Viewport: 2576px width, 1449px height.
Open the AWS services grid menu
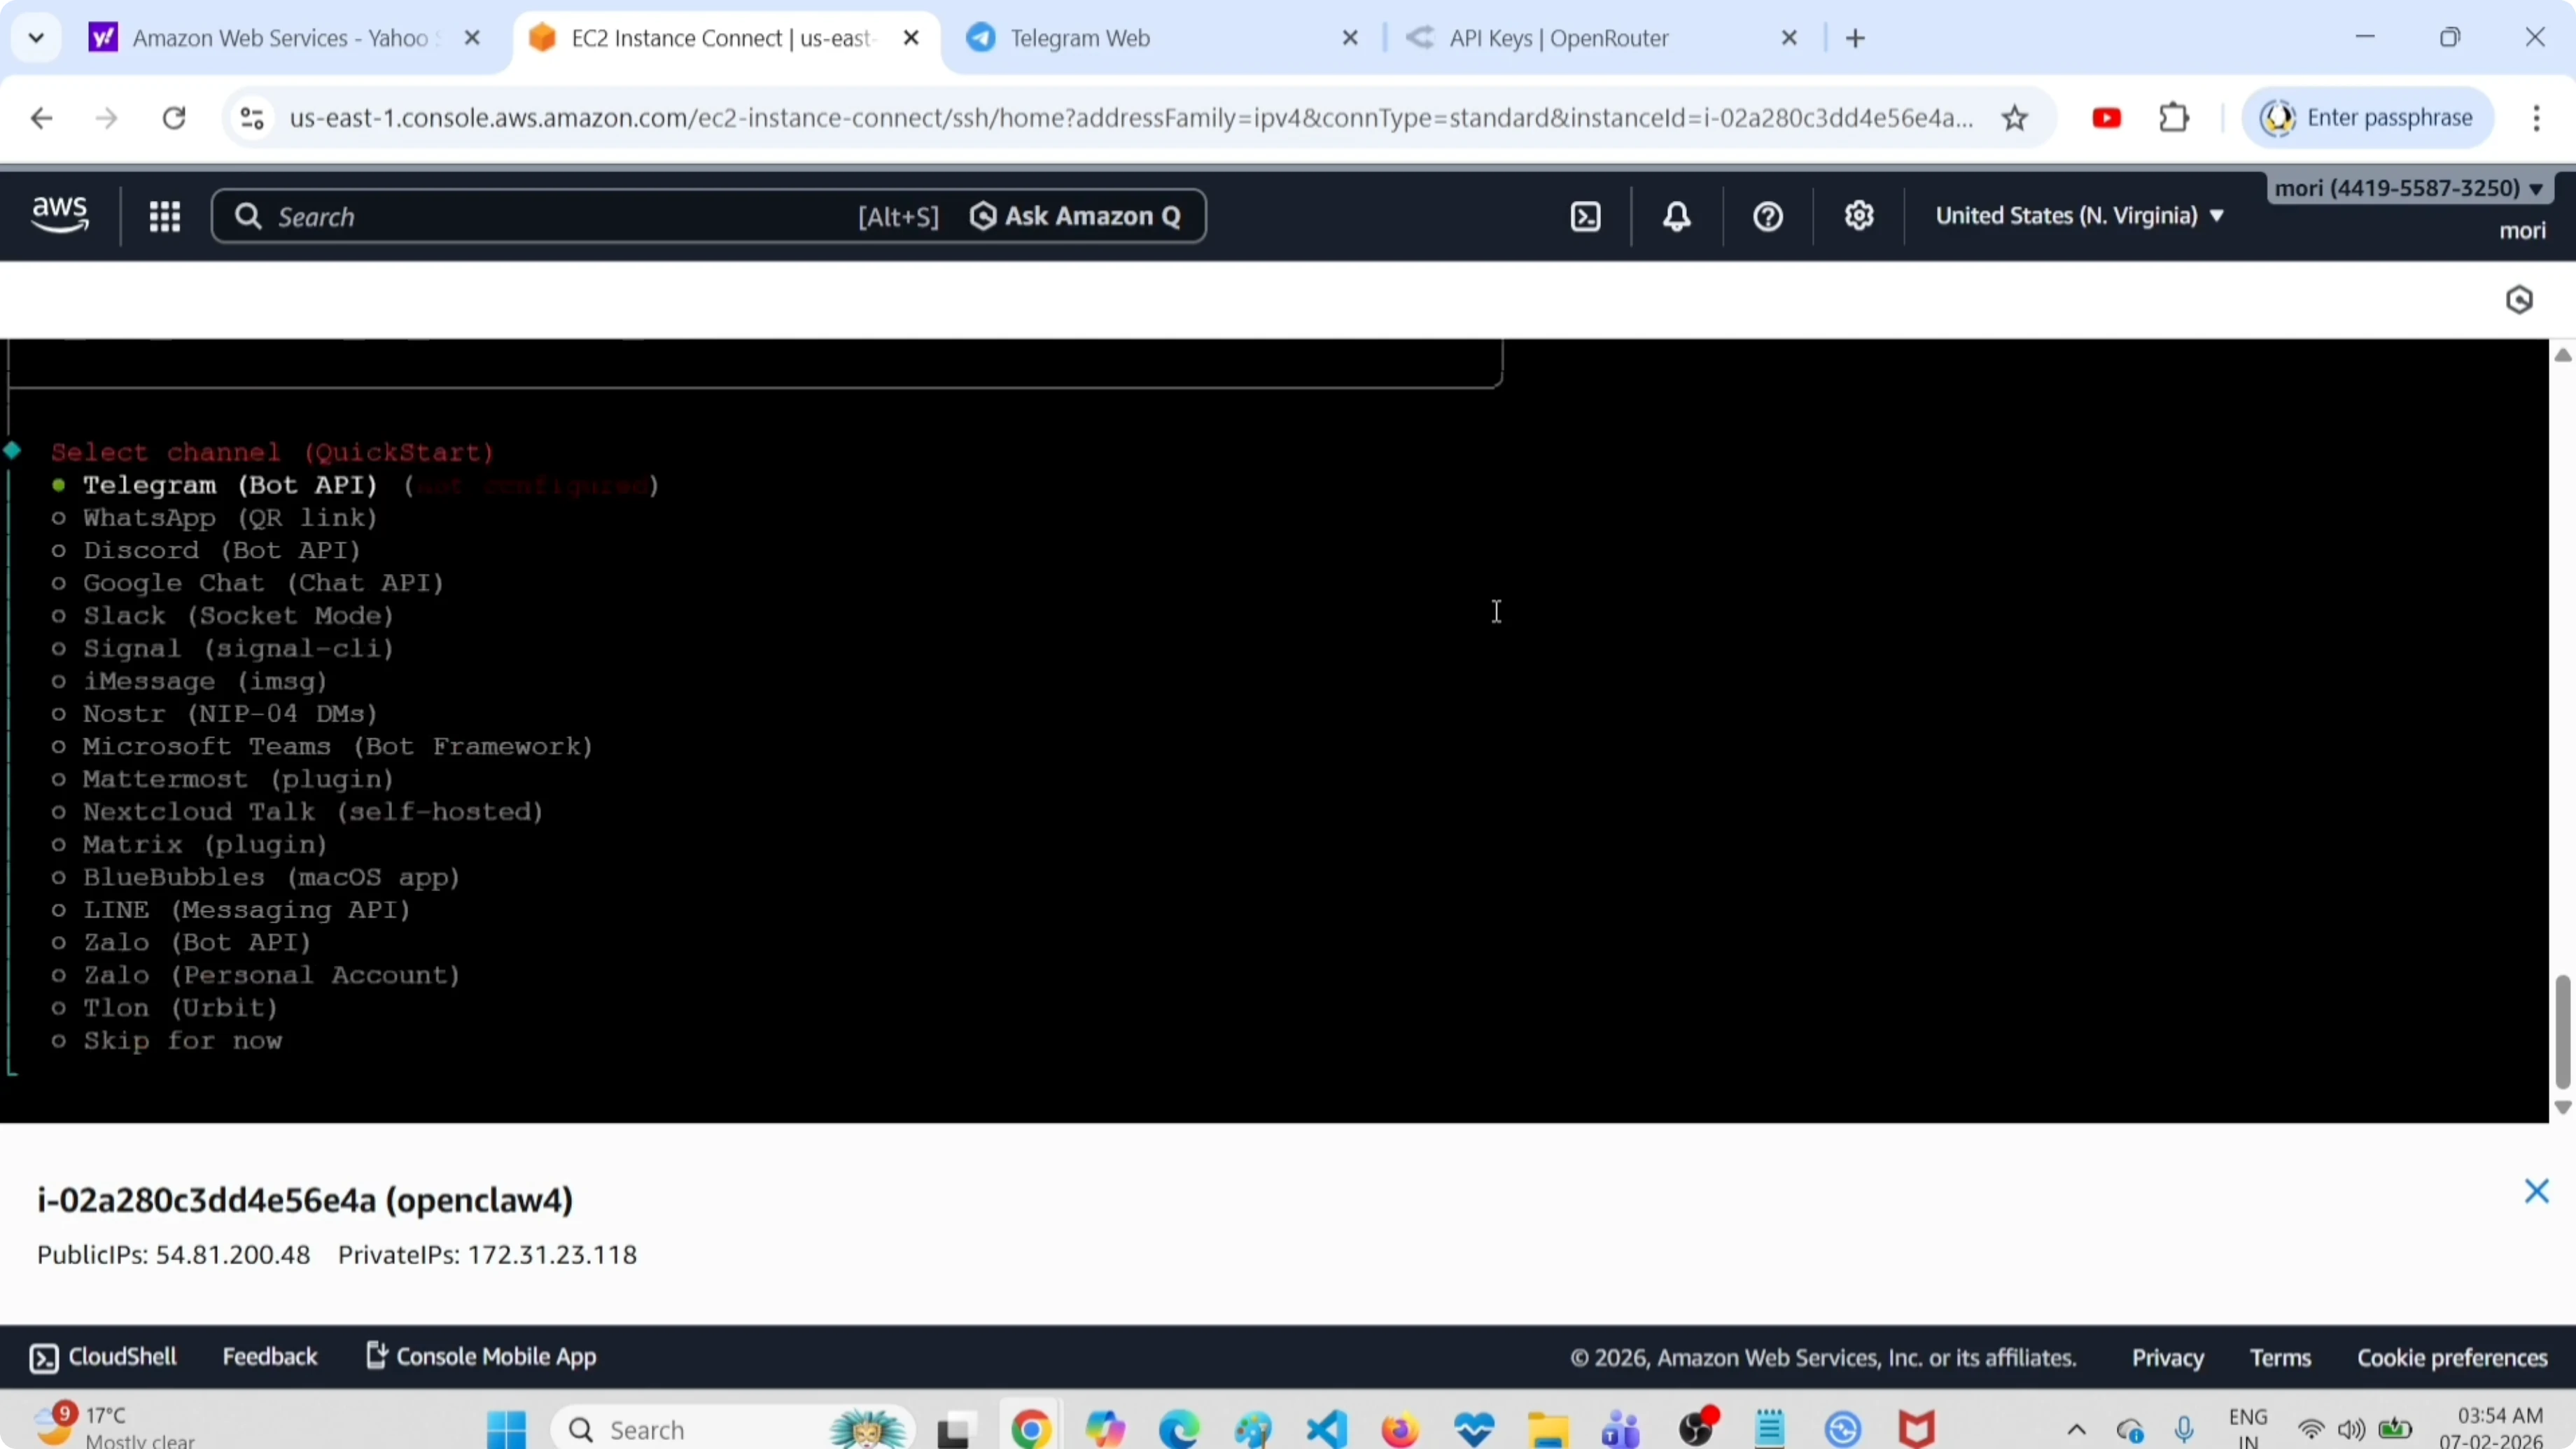(164, 216)
